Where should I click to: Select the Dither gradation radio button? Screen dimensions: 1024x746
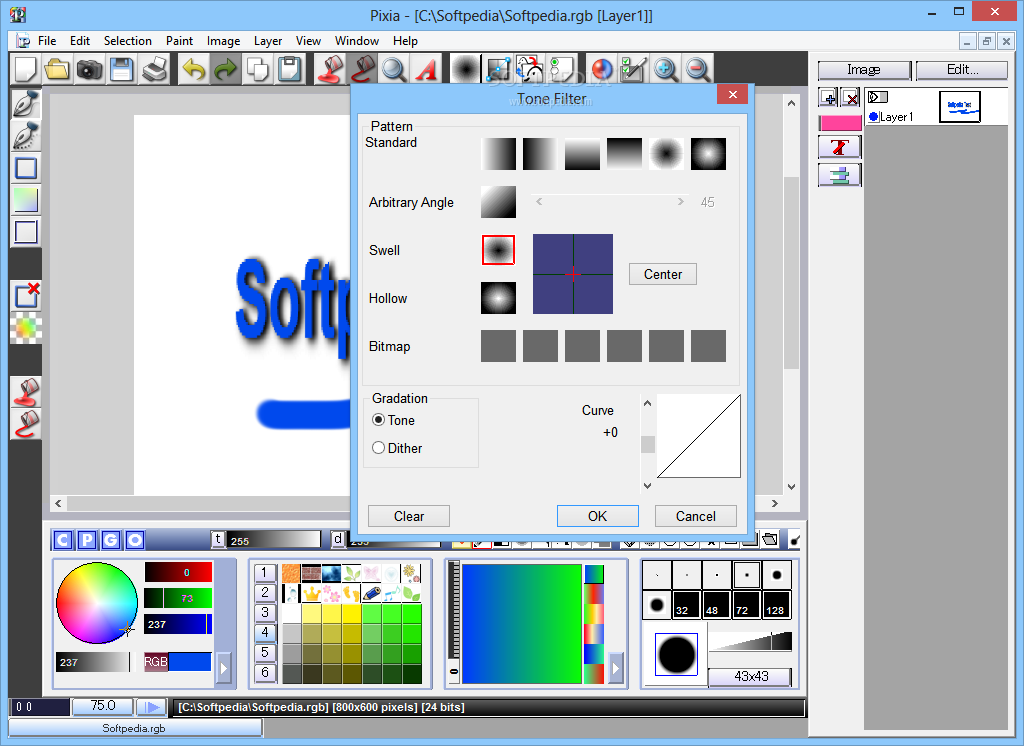tap(378, 447)
